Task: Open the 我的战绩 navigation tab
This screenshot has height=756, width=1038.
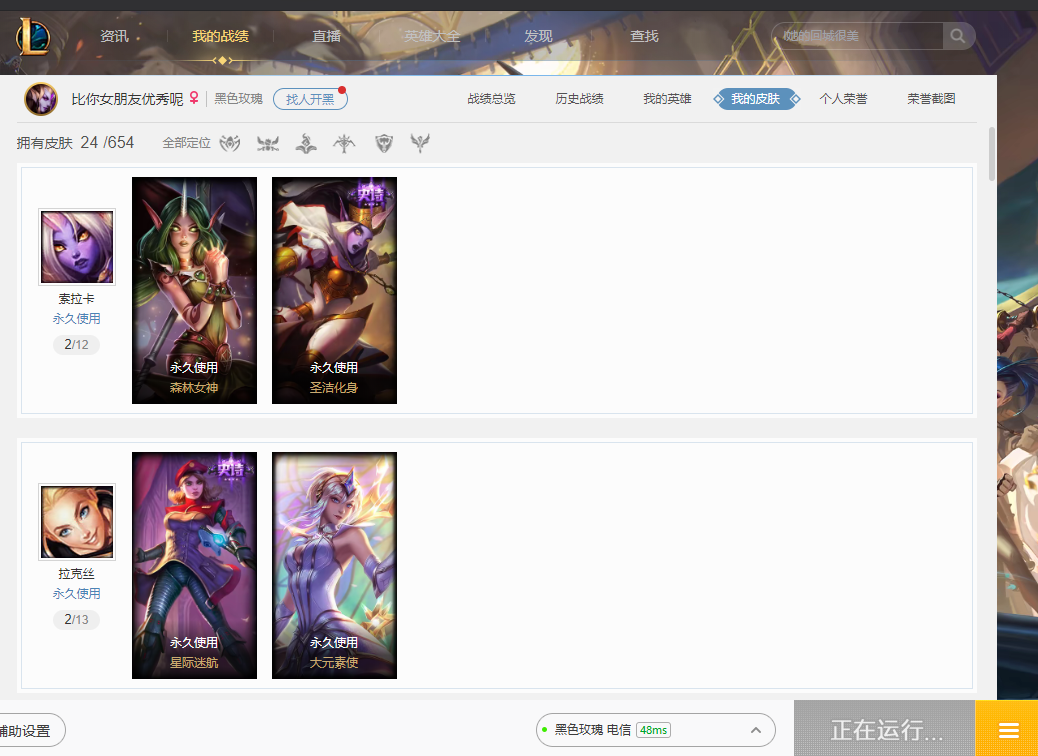Action: click(x=220, y=36)
